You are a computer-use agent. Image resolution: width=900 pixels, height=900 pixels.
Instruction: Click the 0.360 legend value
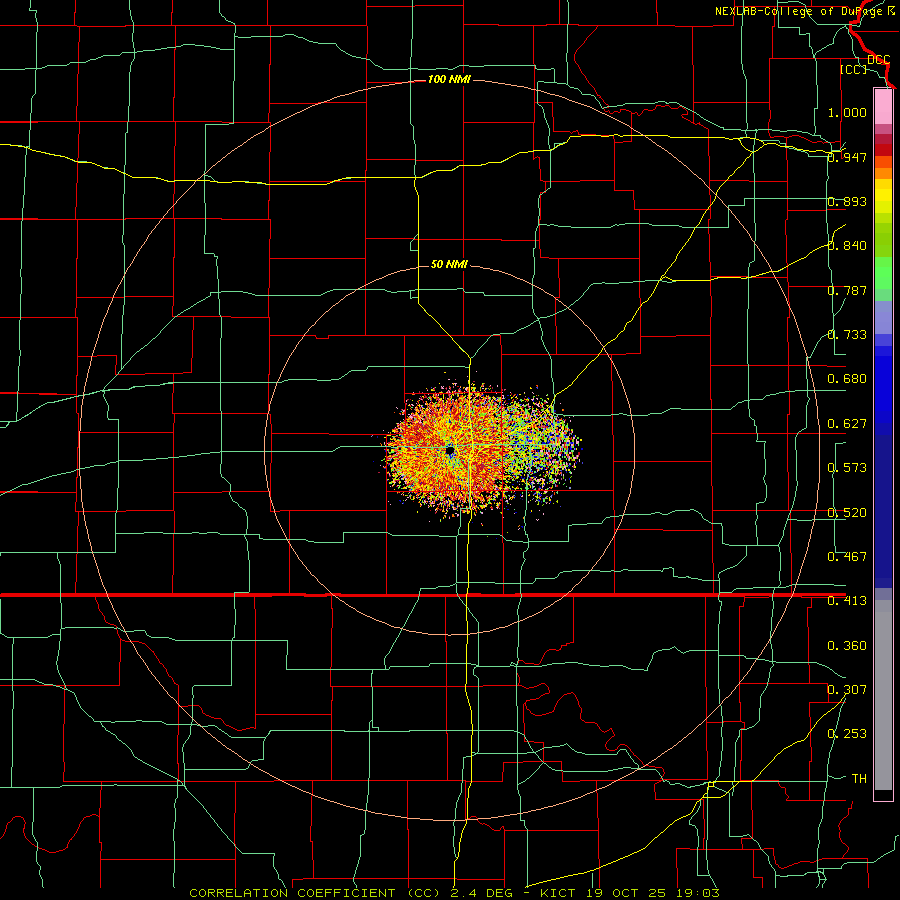tap(847, 646)
